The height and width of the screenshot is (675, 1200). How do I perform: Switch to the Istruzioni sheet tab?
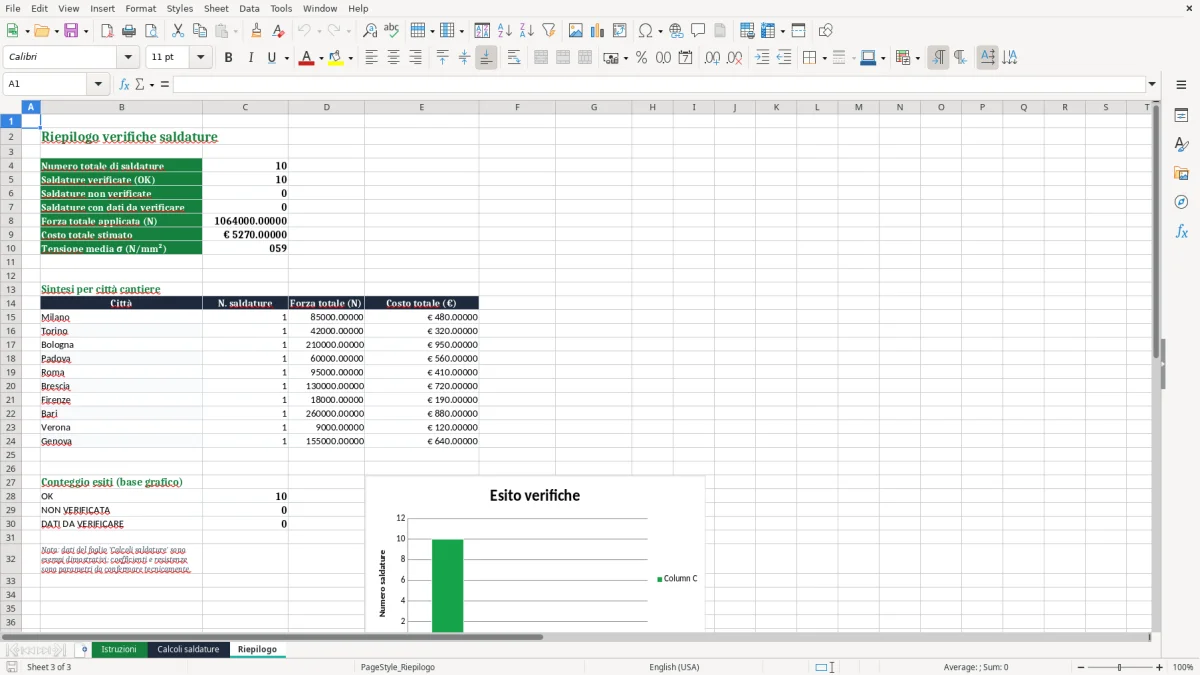coord(119,649)
